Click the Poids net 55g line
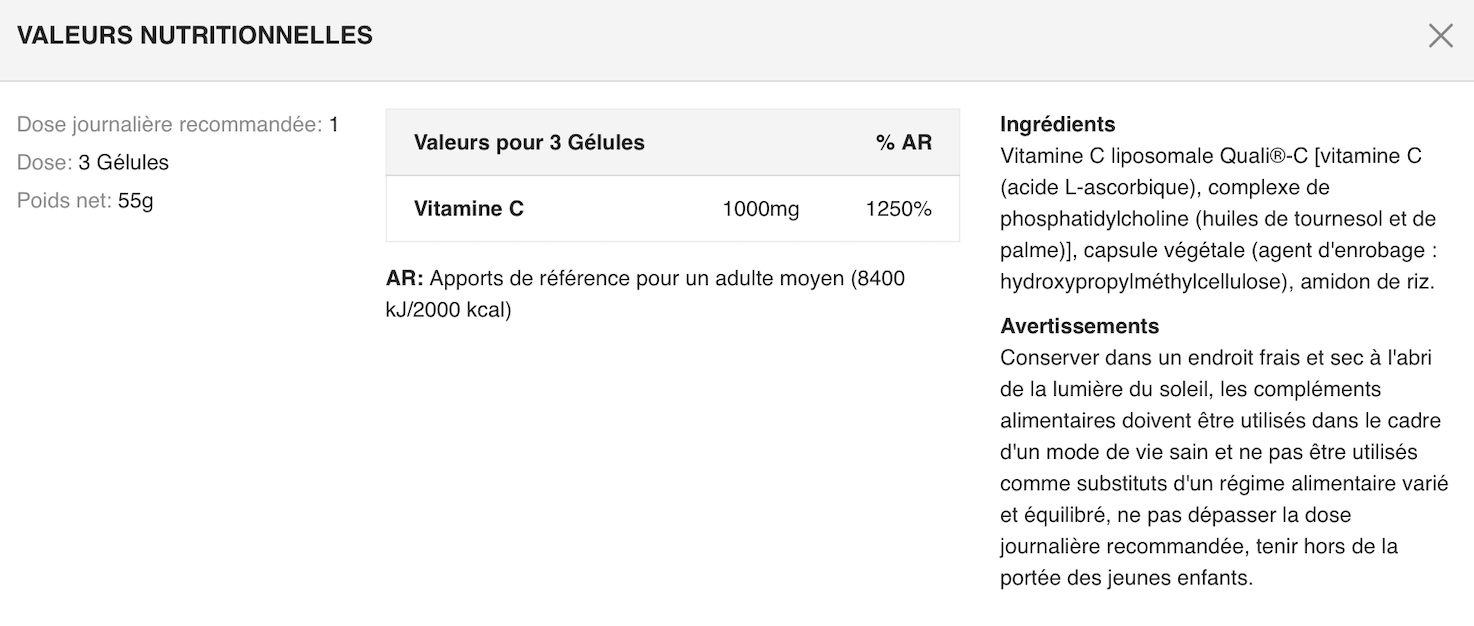 click(x=85, y=201)
